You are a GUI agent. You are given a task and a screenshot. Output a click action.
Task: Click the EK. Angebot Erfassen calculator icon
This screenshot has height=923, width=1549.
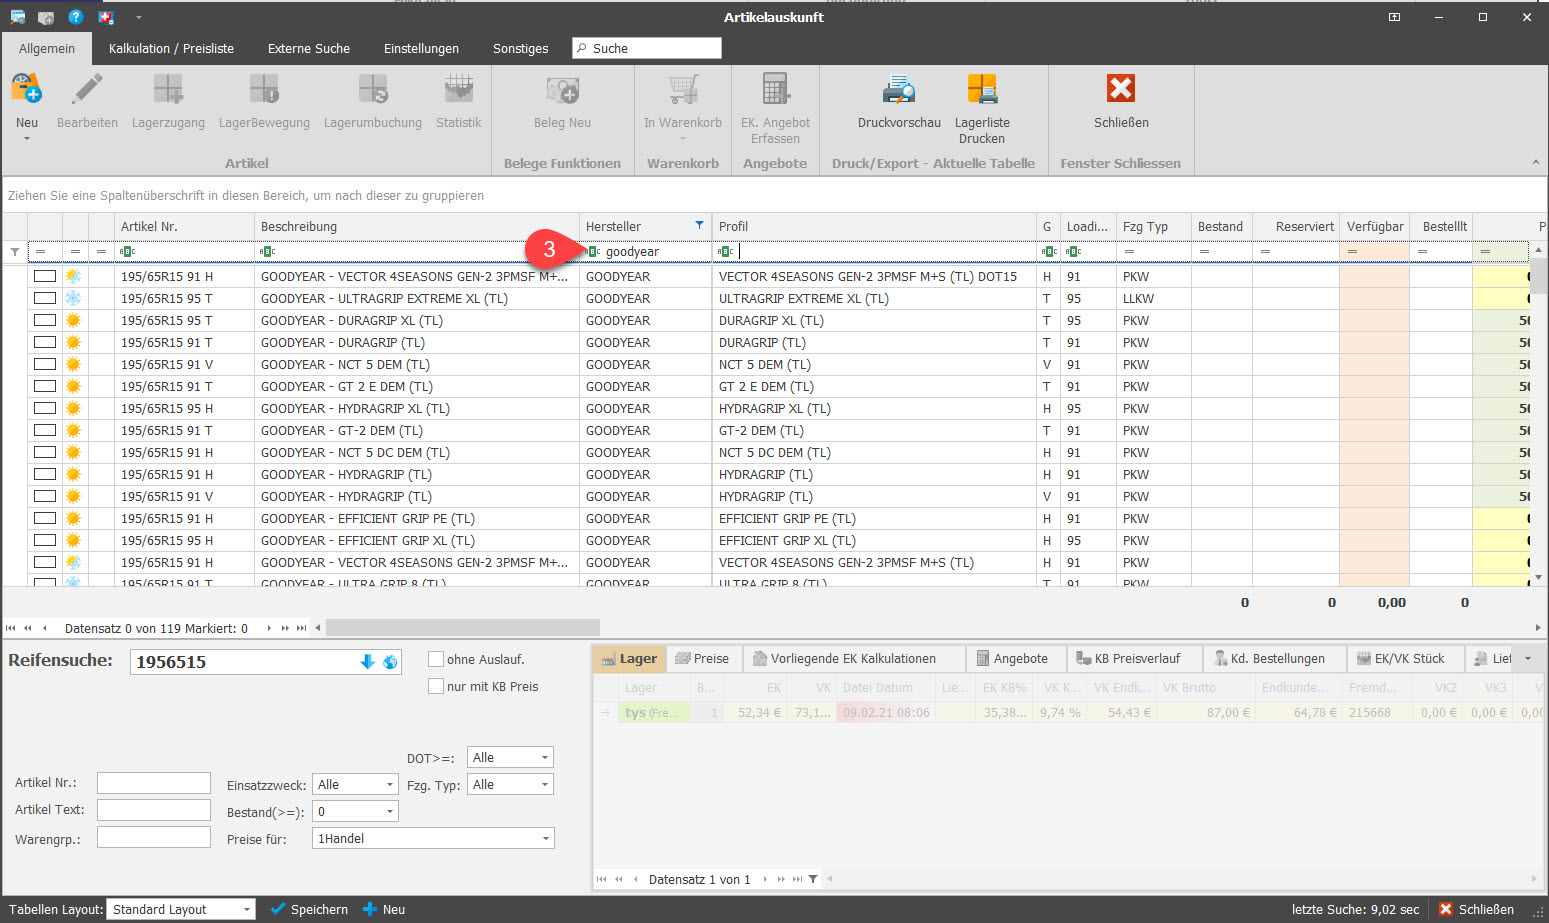775,90
